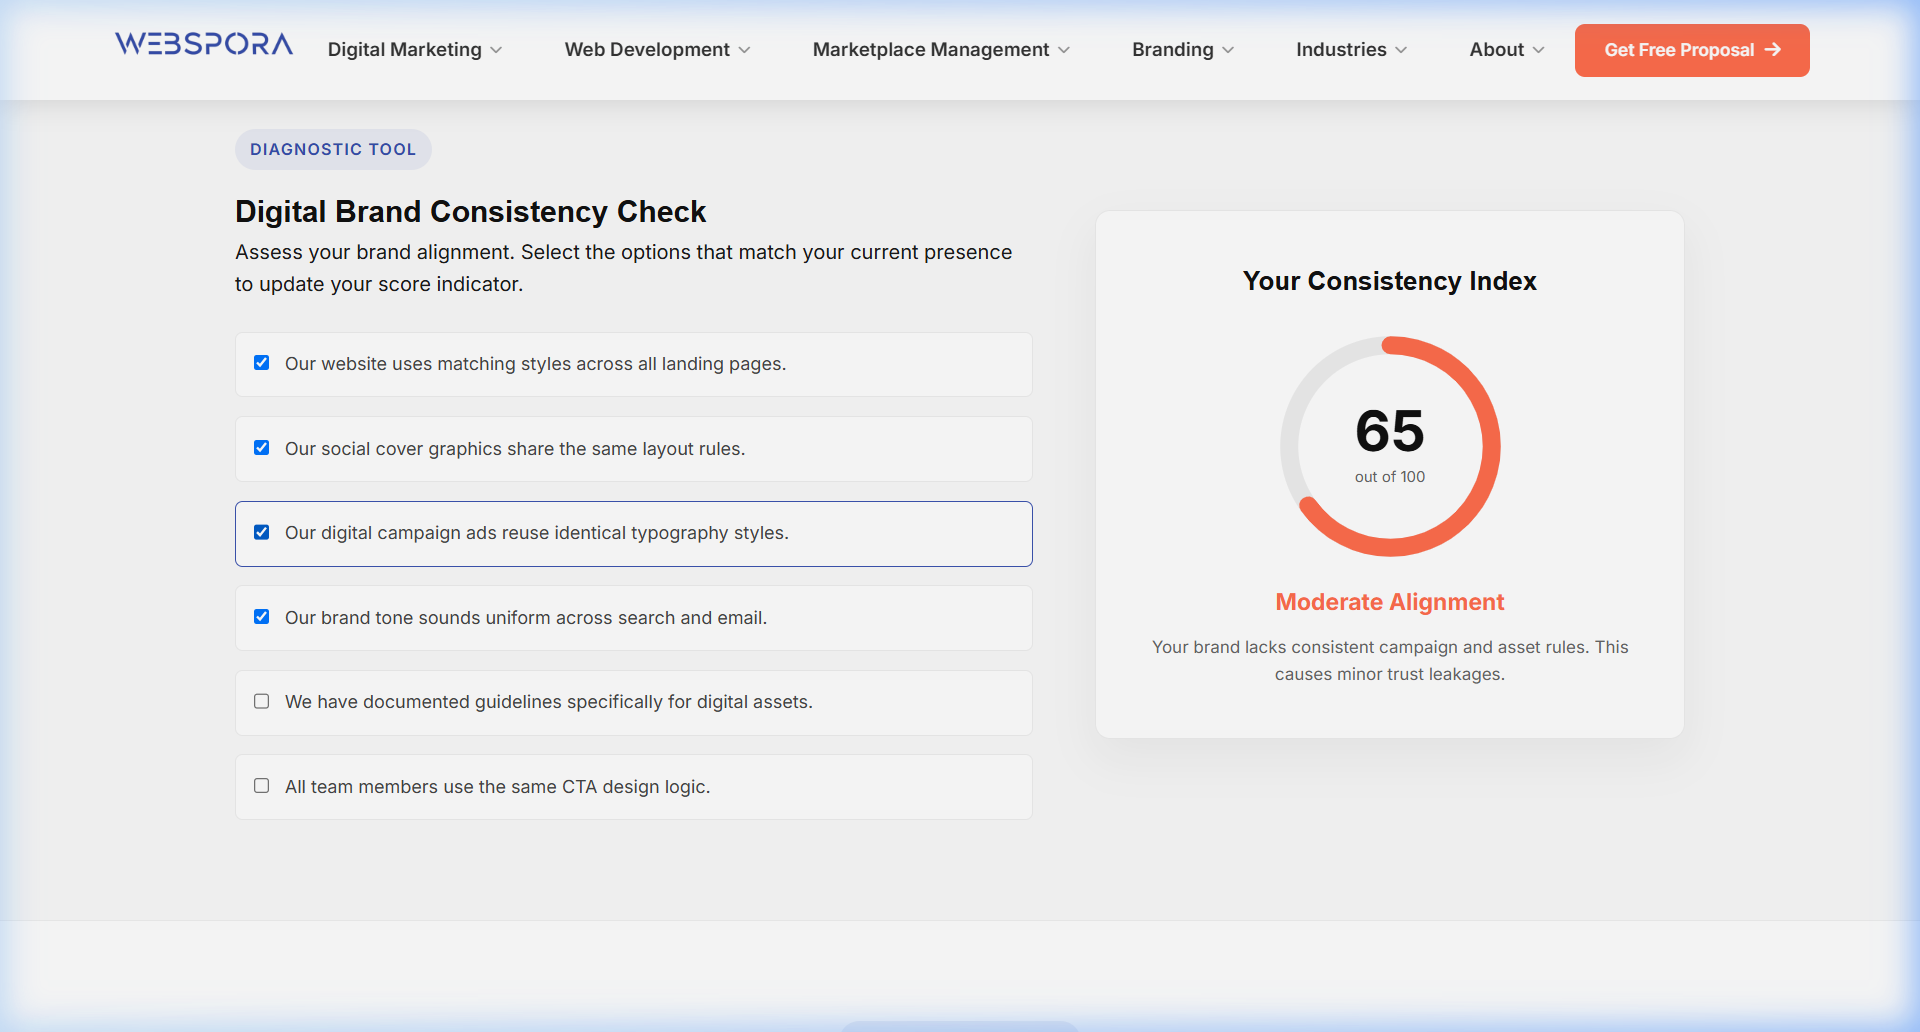Click 'Your brand lacks consistent campaign' description
The width and height of the screenshot is (1920, 1032).
[1390, 660]
